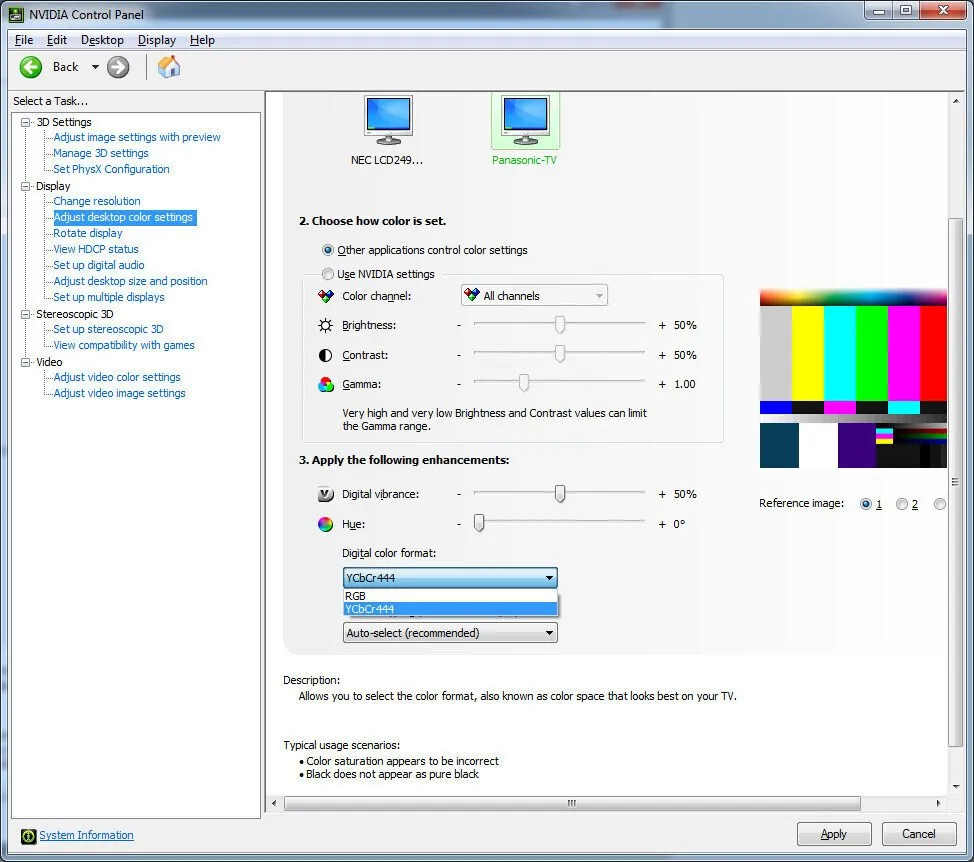Open the Desktop menu
Image resolution: width=974 pixels, height=862 pixels.
[102, 40]
